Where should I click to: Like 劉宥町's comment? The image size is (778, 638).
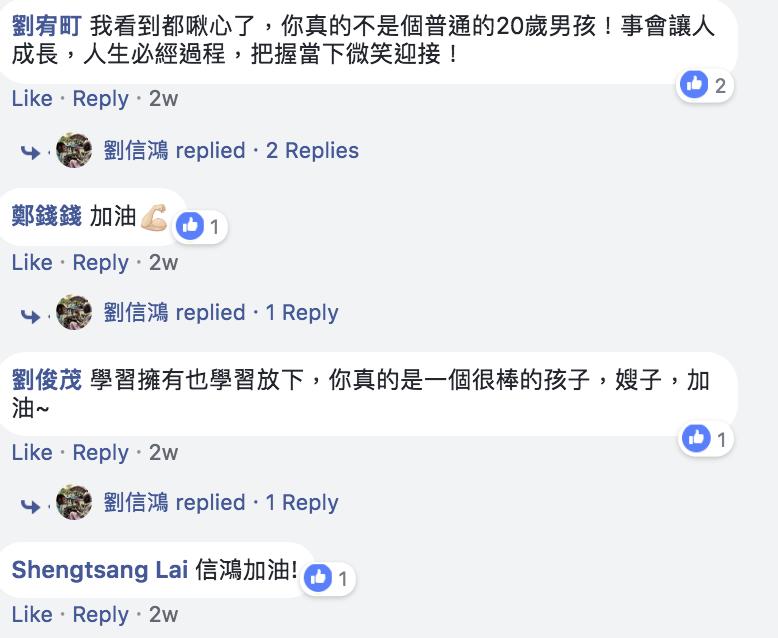tap(32, 99)
